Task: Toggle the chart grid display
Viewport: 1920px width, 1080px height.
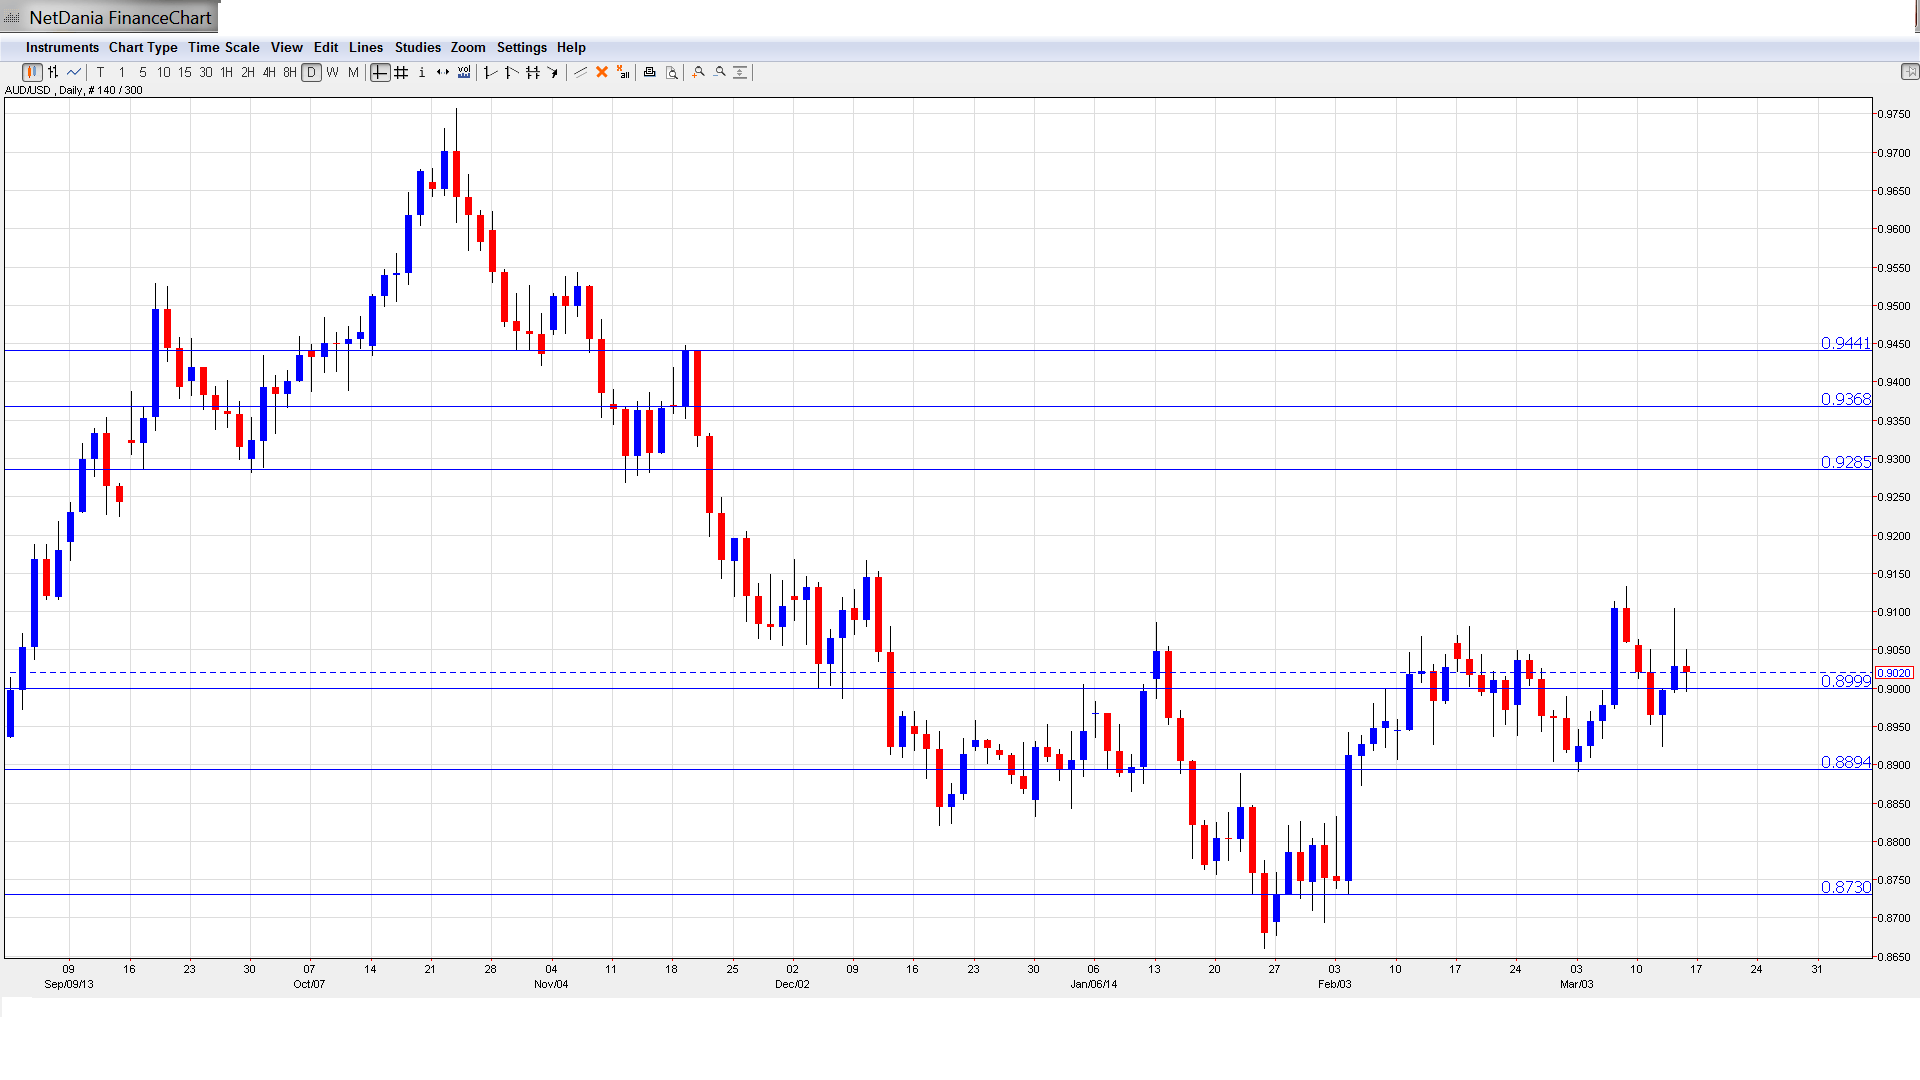Action: 401,72
